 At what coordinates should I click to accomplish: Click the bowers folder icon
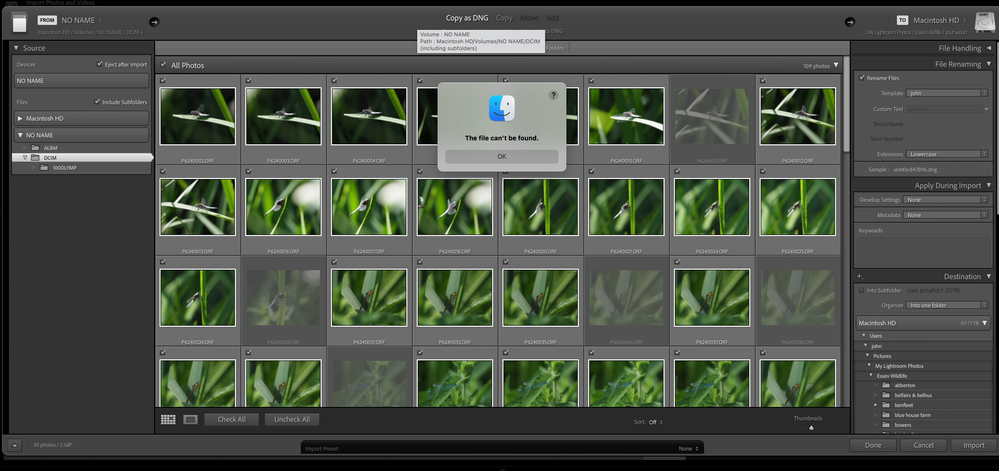tap(886, 425)
